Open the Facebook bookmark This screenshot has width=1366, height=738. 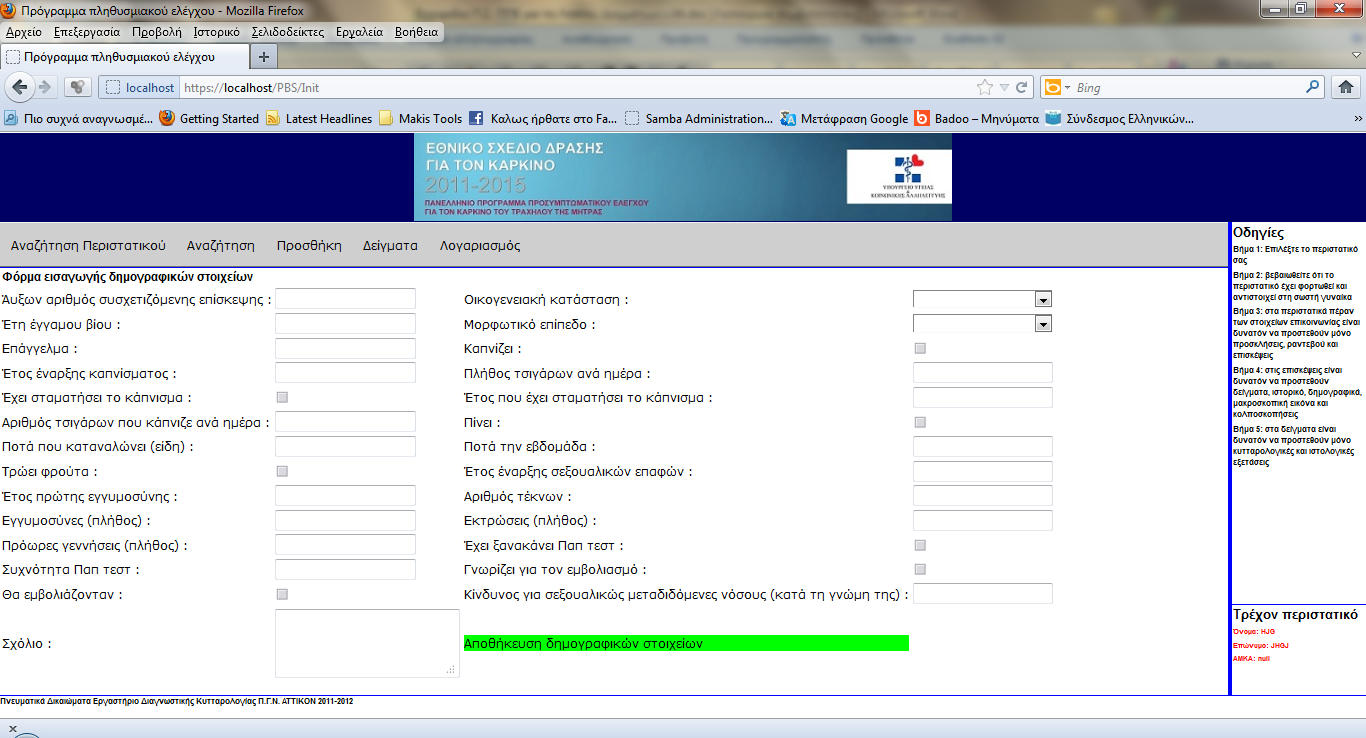(x=543, y=118)
